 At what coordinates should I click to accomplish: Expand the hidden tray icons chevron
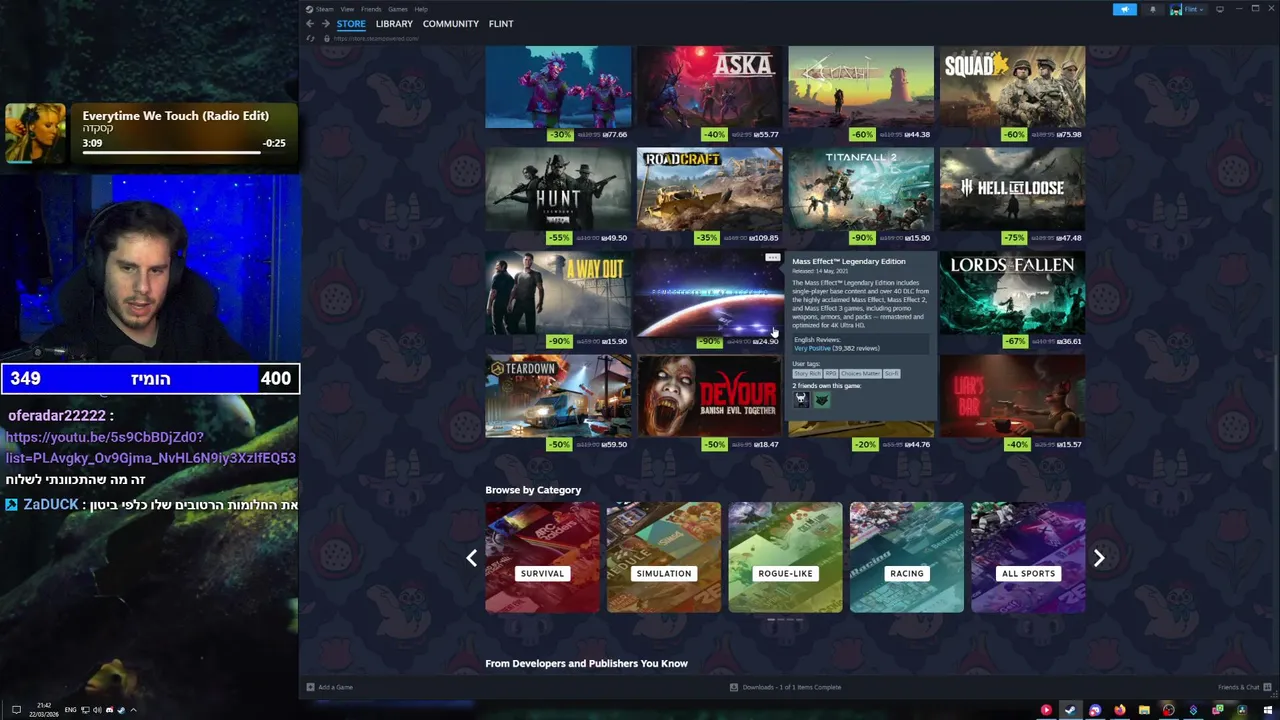point(133,710)
